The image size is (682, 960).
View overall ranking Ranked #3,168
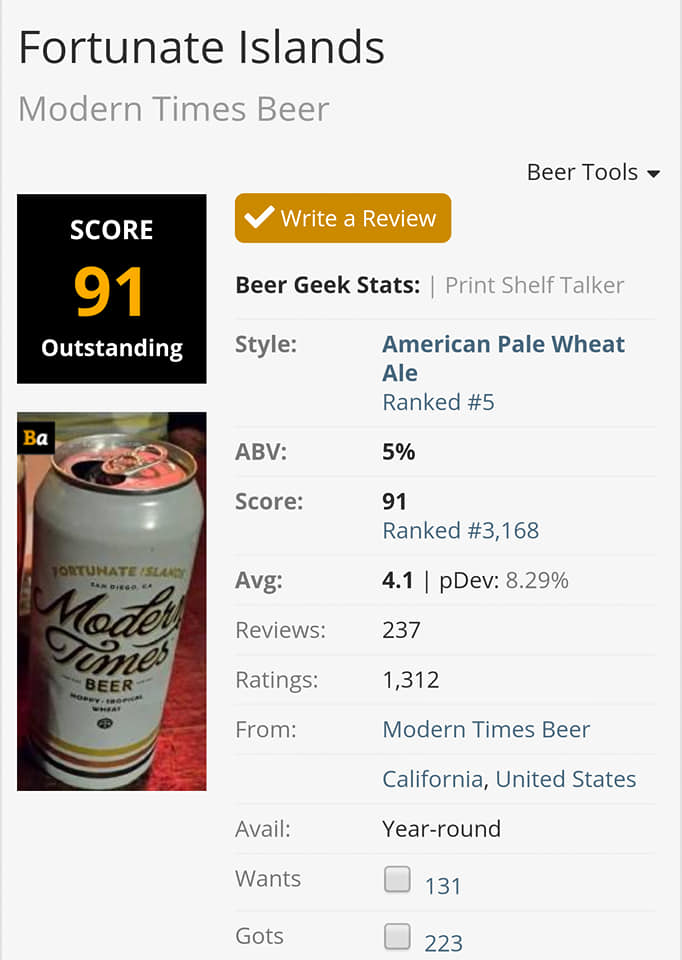[x=460, y=530]
